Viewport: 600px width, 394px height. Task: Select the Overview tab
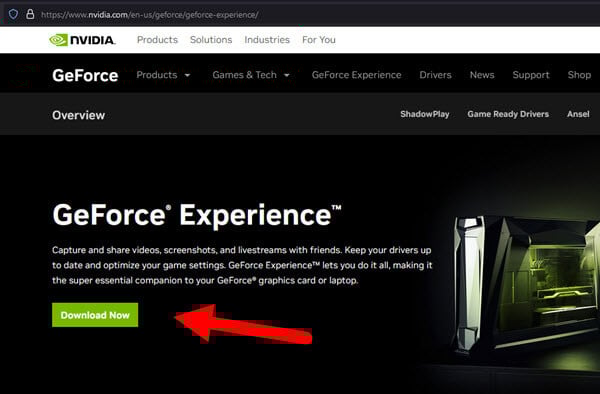click(x=78, y=115)
